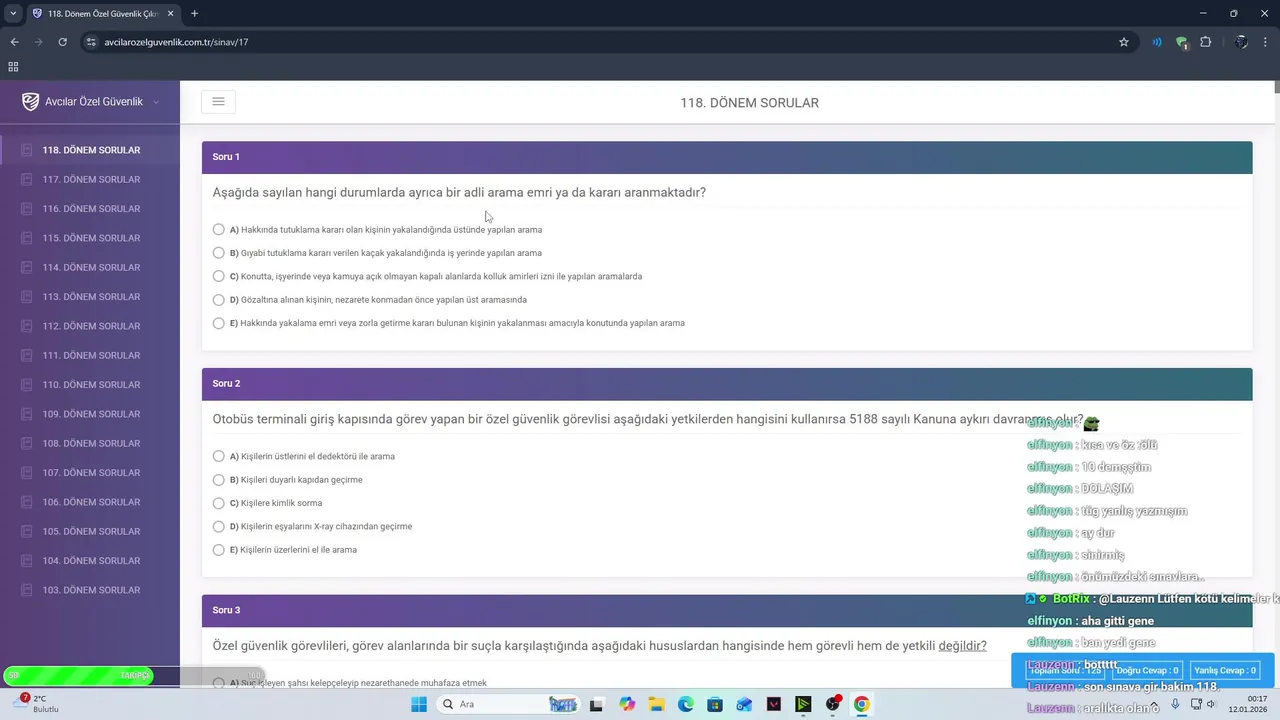This screenshot has width=1280, height=720.
Task: Click the blue sound-wave extension icon
Action: pyautogui.click(x=1157, y=42)
